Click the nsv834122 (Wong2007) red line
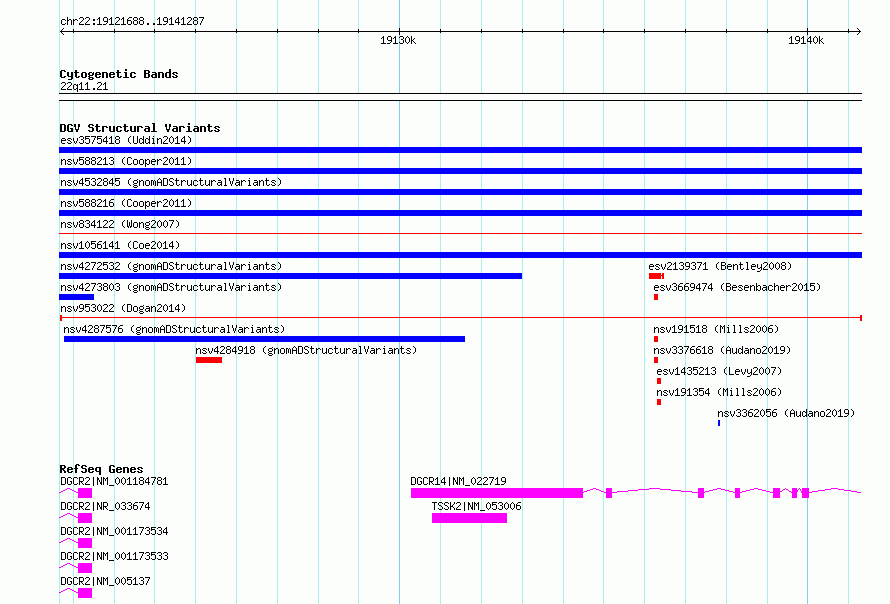 point(460,233)
